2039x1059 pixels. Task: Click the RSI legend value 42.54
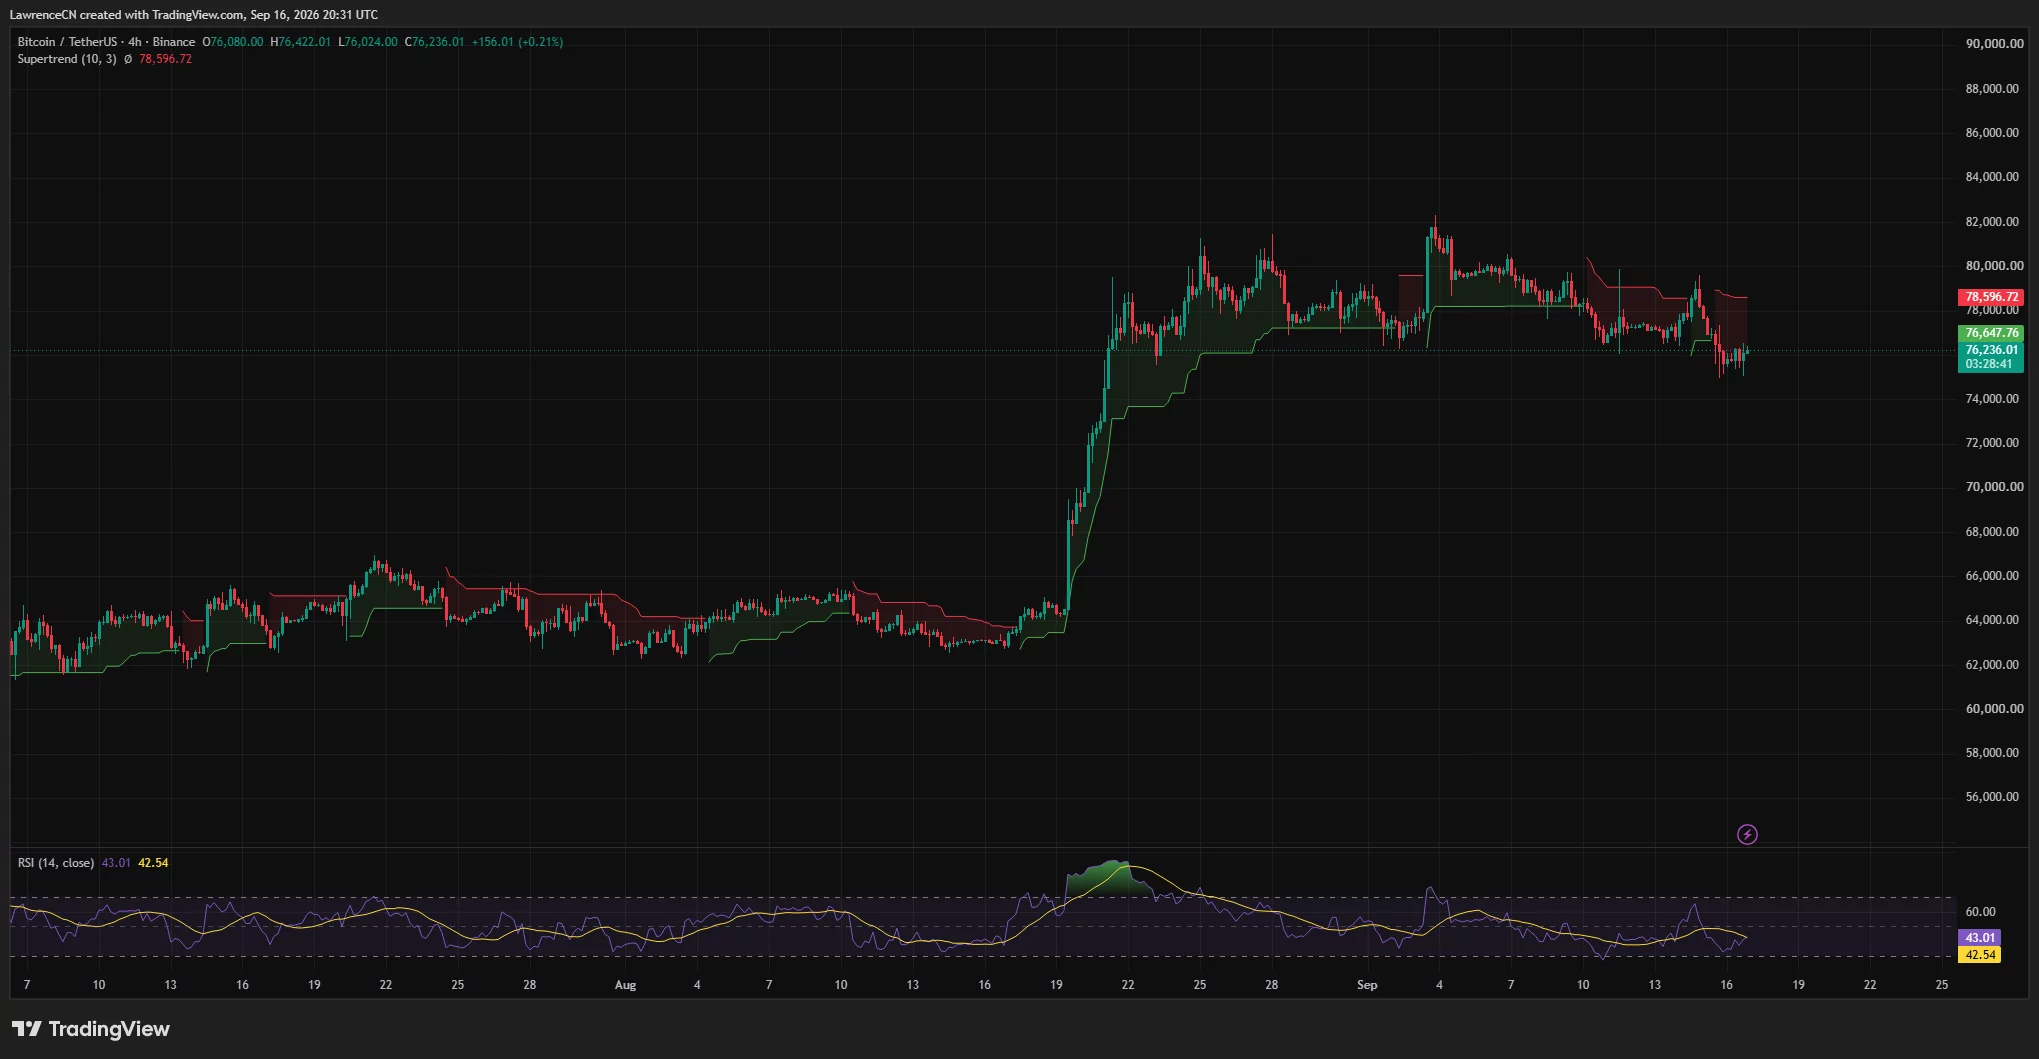[153, 863]
